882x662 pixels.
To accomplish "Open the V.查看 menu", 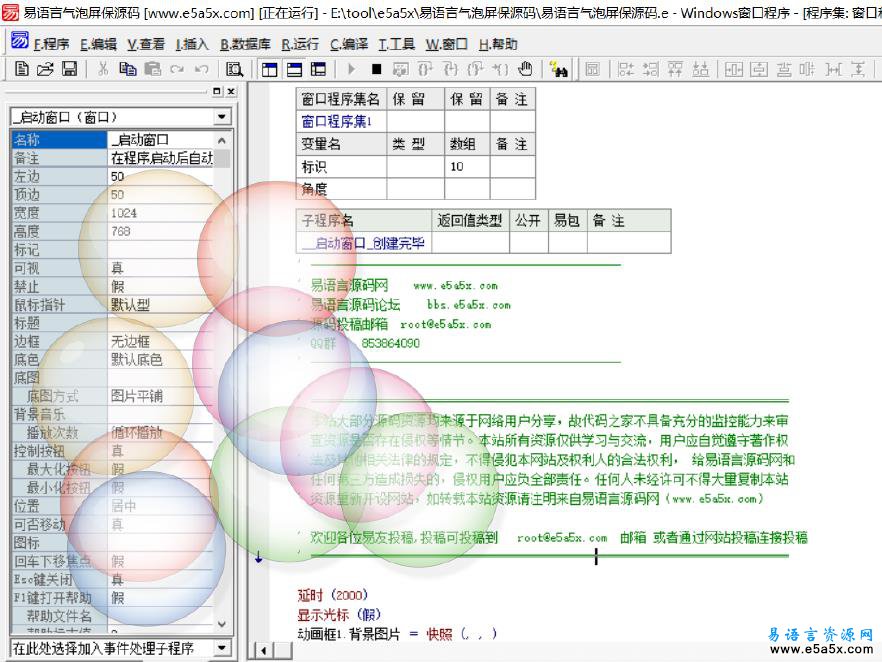I will click(146, 44).
